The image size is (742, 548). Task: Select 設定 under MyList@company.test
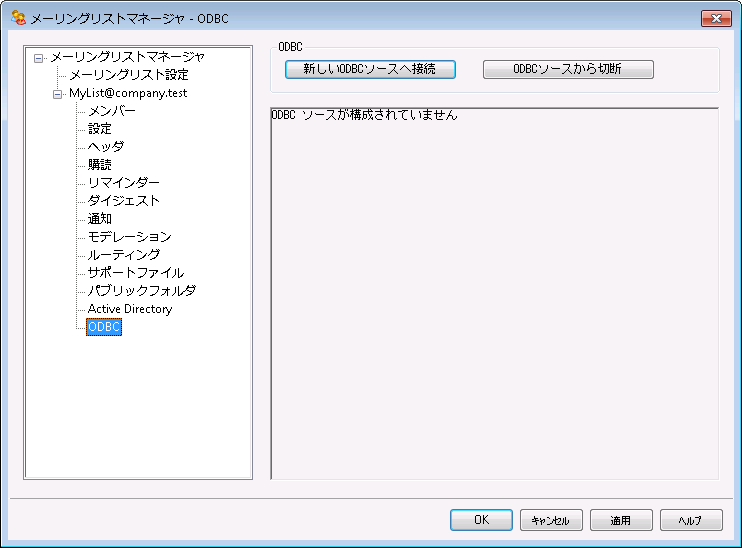(99, 129)
